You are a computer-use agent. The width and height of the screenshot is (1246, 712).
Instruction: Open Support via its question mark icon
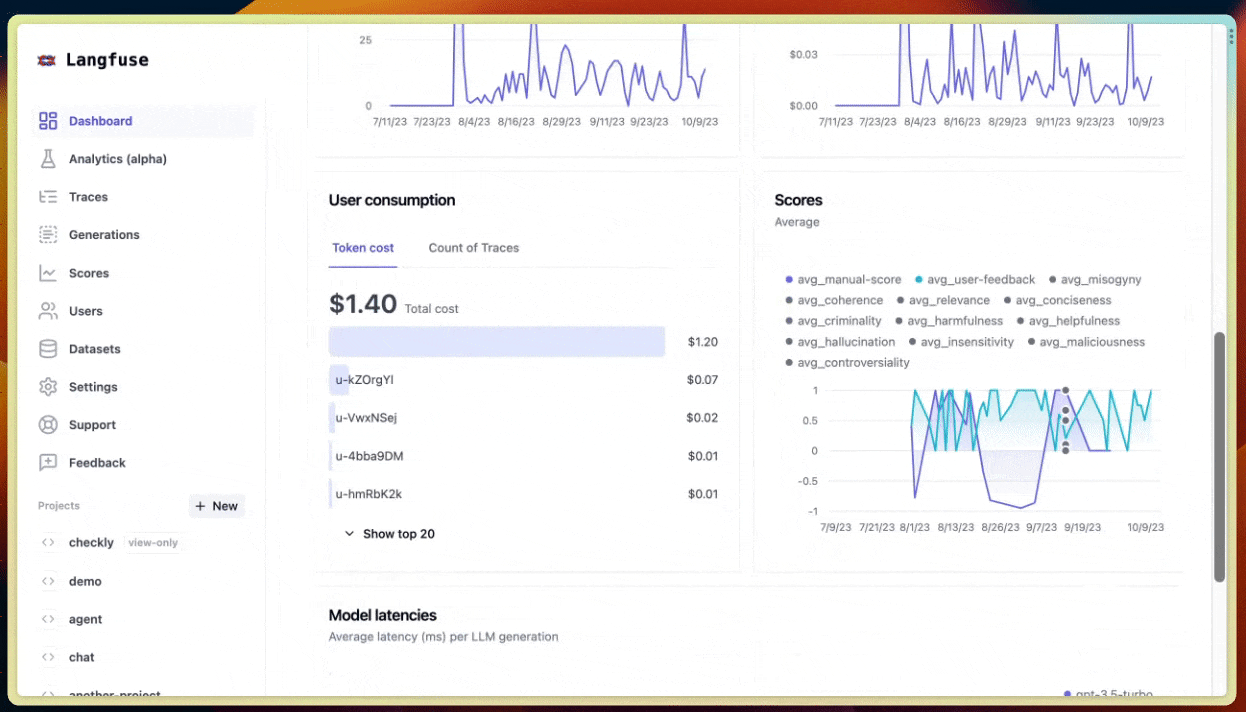point(47,424)
